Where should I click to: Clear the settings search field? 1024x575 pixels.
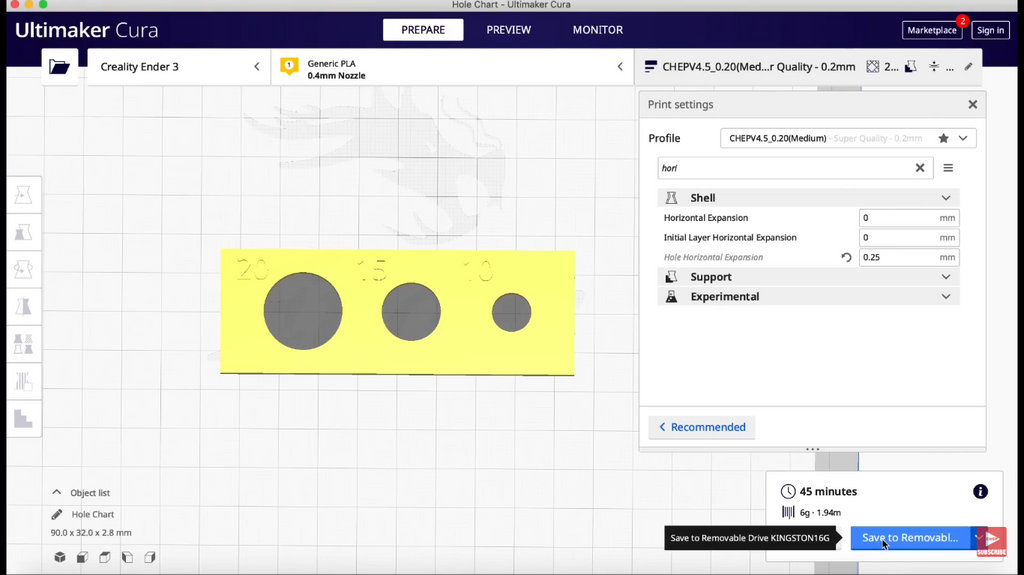tap(920, 168)
